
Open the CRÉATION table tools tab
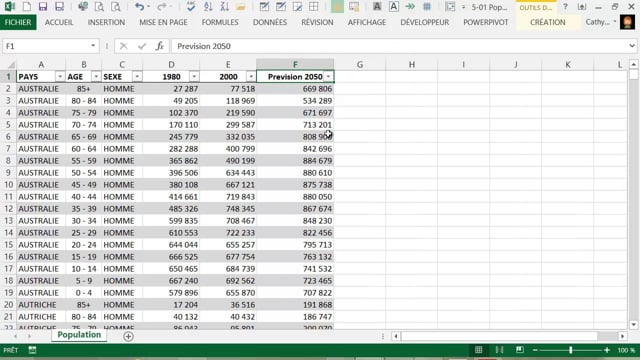click(548, 22)
